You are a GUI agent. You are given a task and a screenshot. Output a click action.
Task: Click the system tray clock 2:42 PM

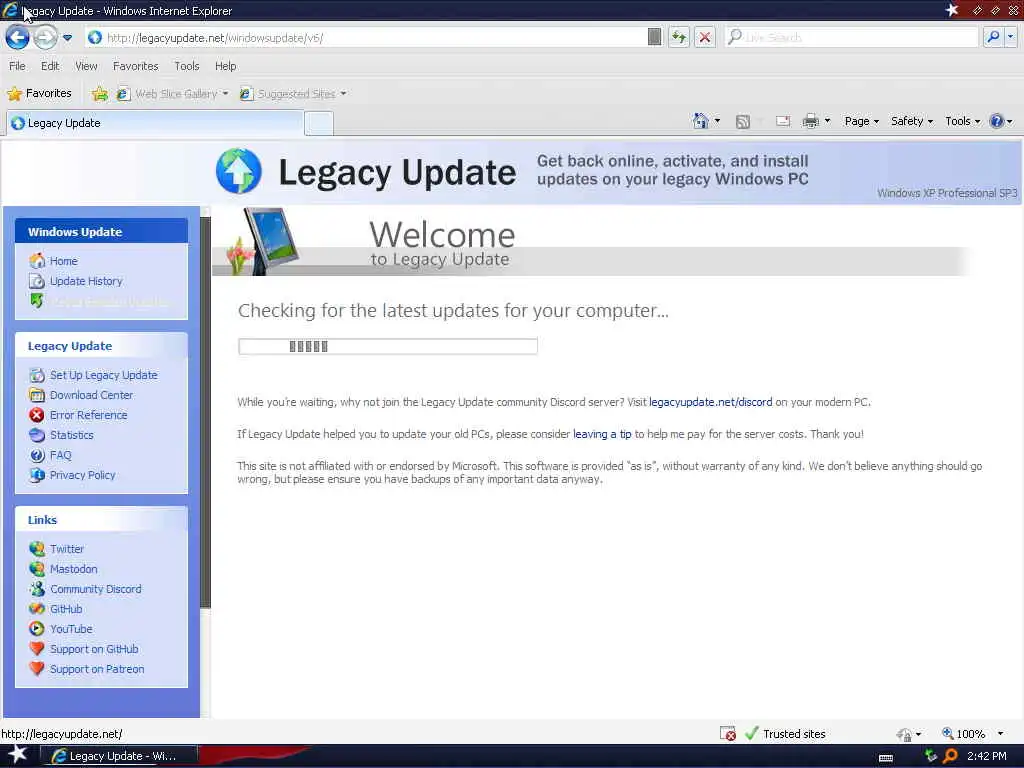click(x=986, y=756)
